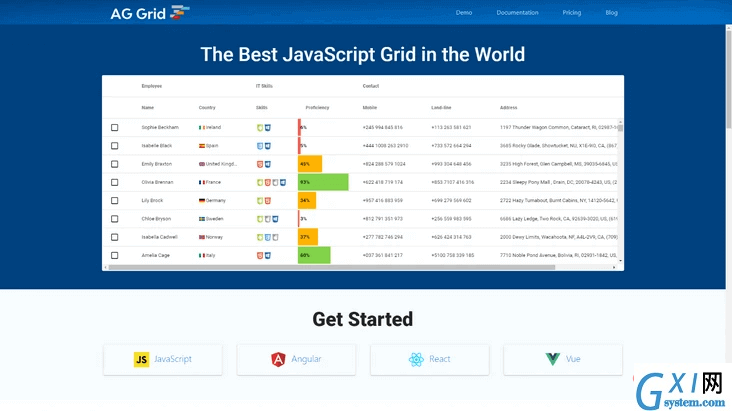Click the grid's vertical scrollbar thumb
The height and width of the screenshot is (411, 732).
pos(620,128)
